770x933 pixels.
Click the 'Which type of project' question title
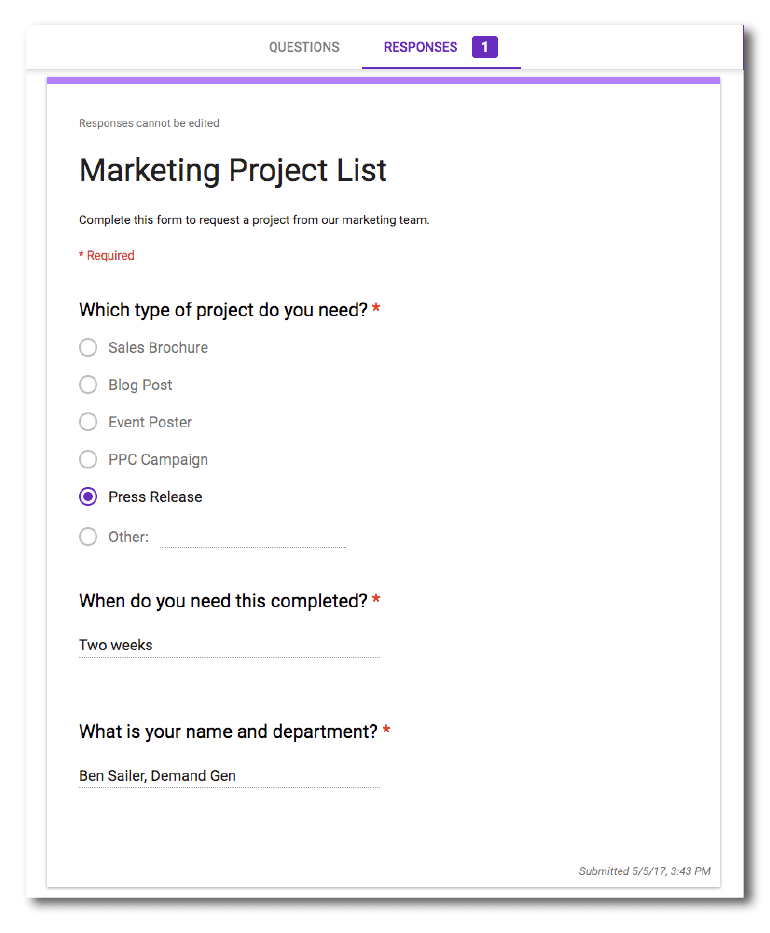click(224, 310)
